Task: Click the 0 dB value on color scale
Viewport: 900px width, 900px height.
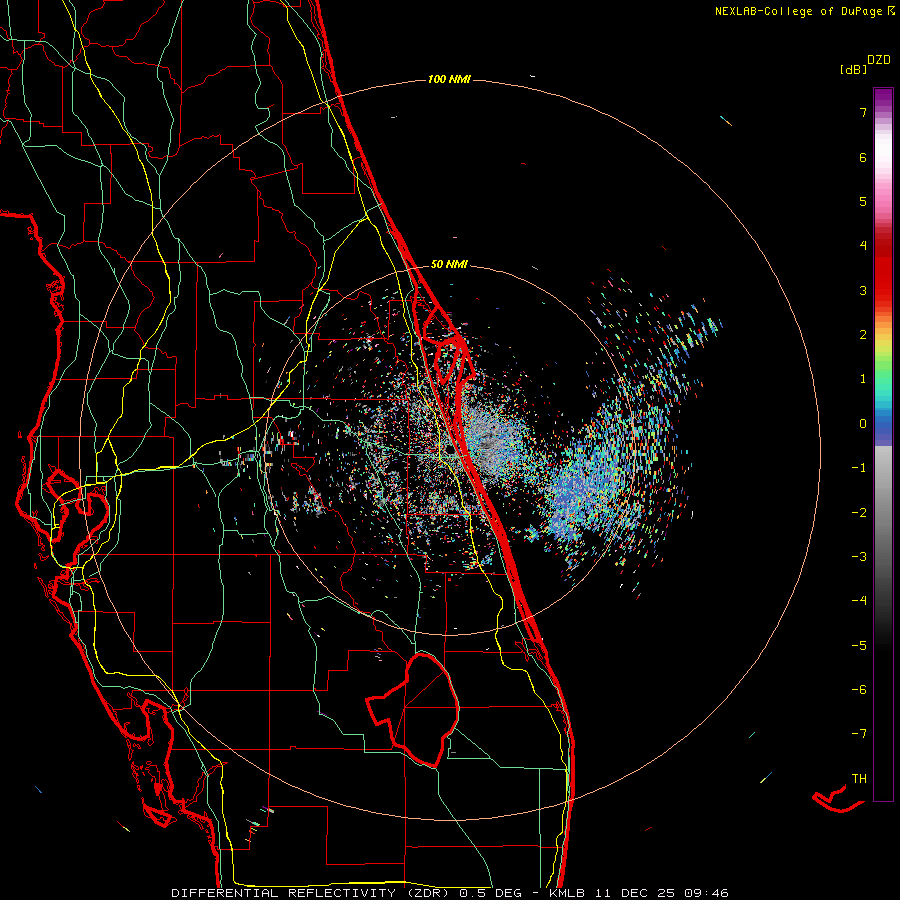Action: tap(863, 424)
